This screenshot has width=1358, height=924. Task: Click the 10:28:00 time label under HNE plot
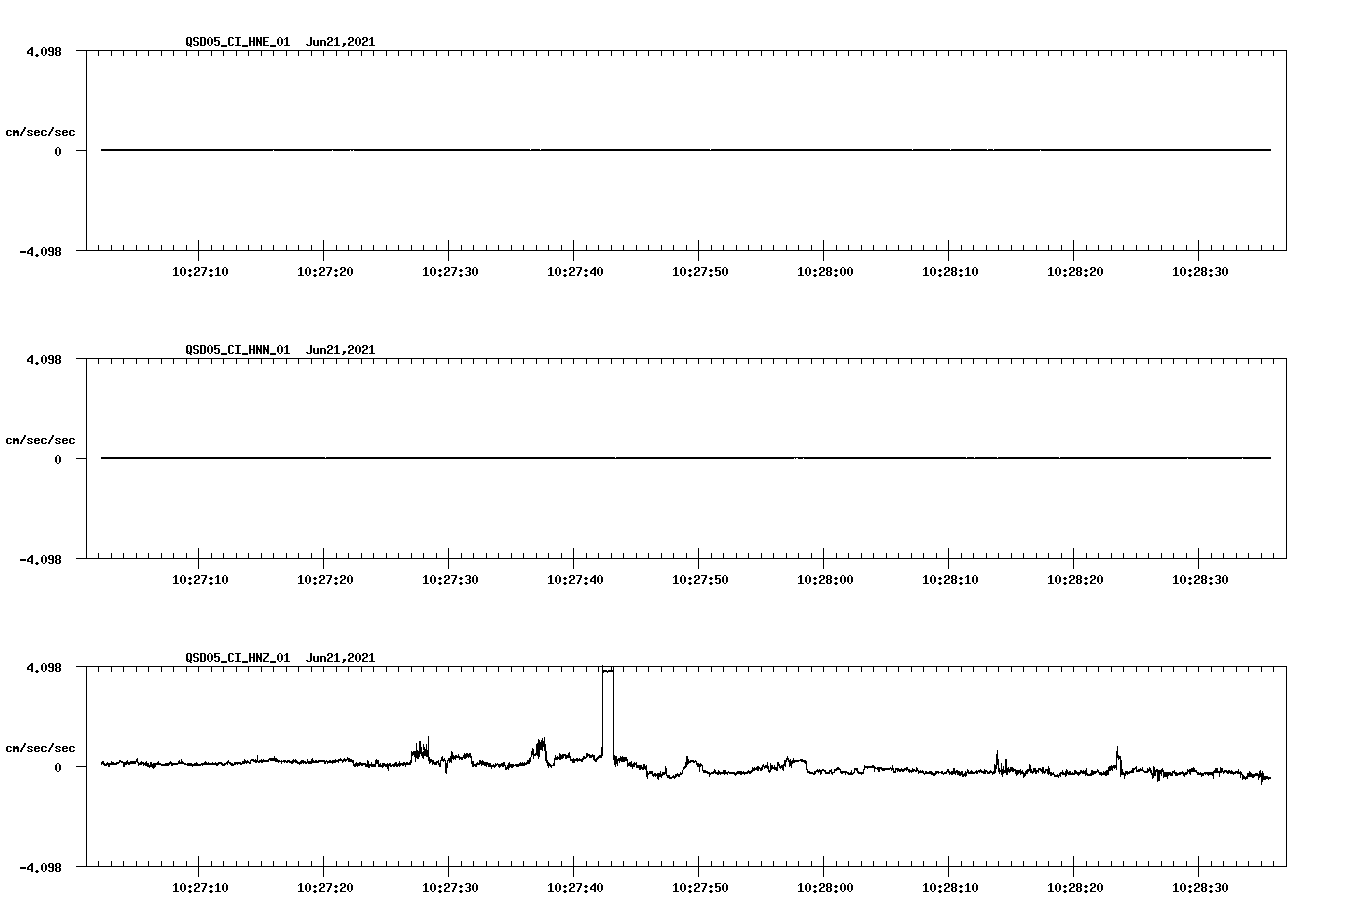(x=825, y=272)
